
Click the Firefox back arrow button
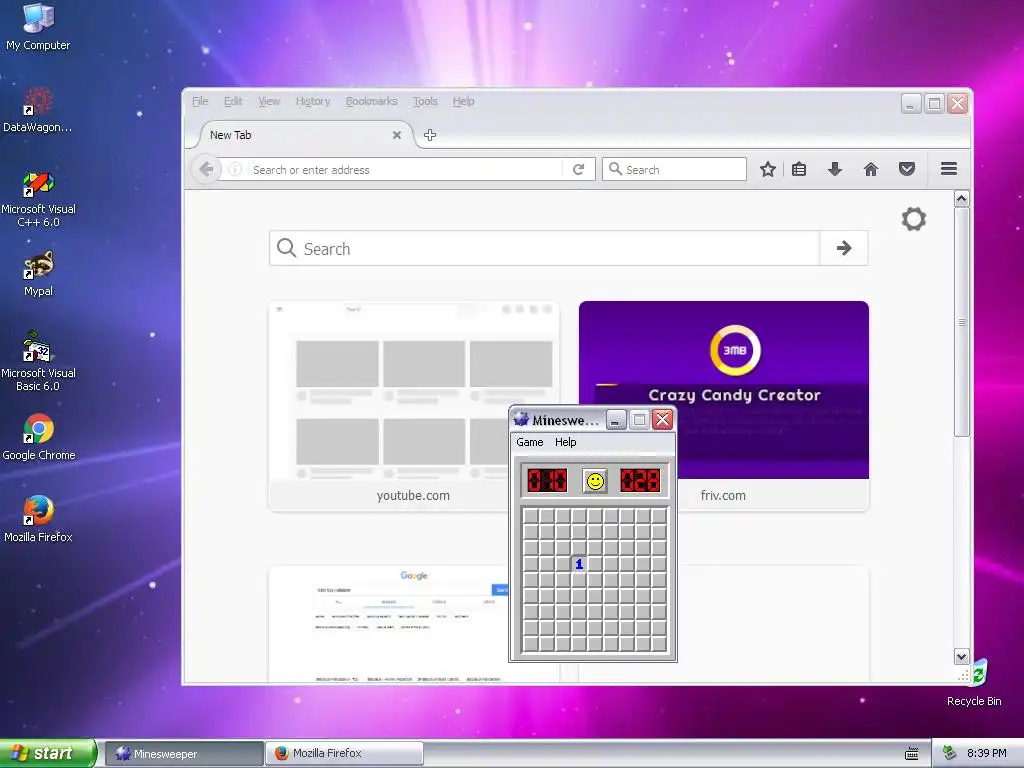tap(206, 170)
